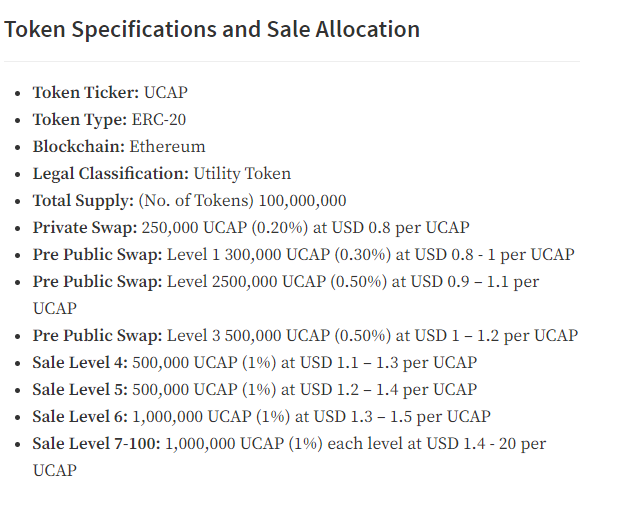Image resolution: width=623 pixels, height=515 pixels.
Task: Click the Legal Classification label
Action: pyautogui.click(x=111, y=174)
